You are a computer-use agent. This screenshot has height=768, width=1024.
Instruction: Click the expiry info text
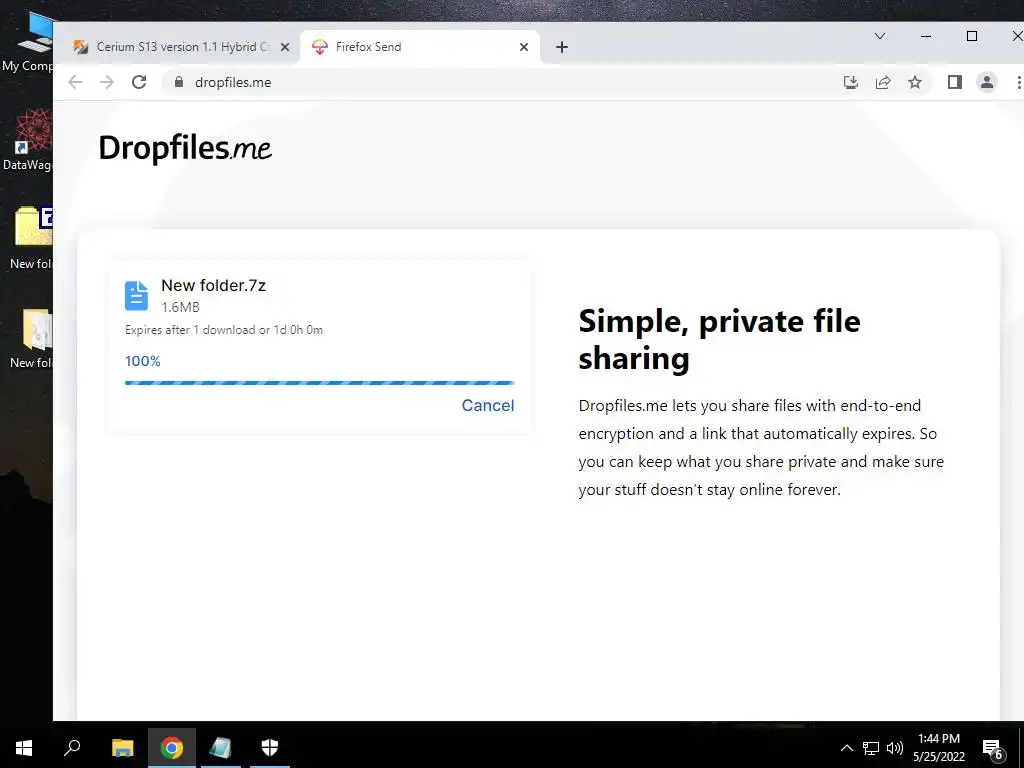click(x=223, y=330)
